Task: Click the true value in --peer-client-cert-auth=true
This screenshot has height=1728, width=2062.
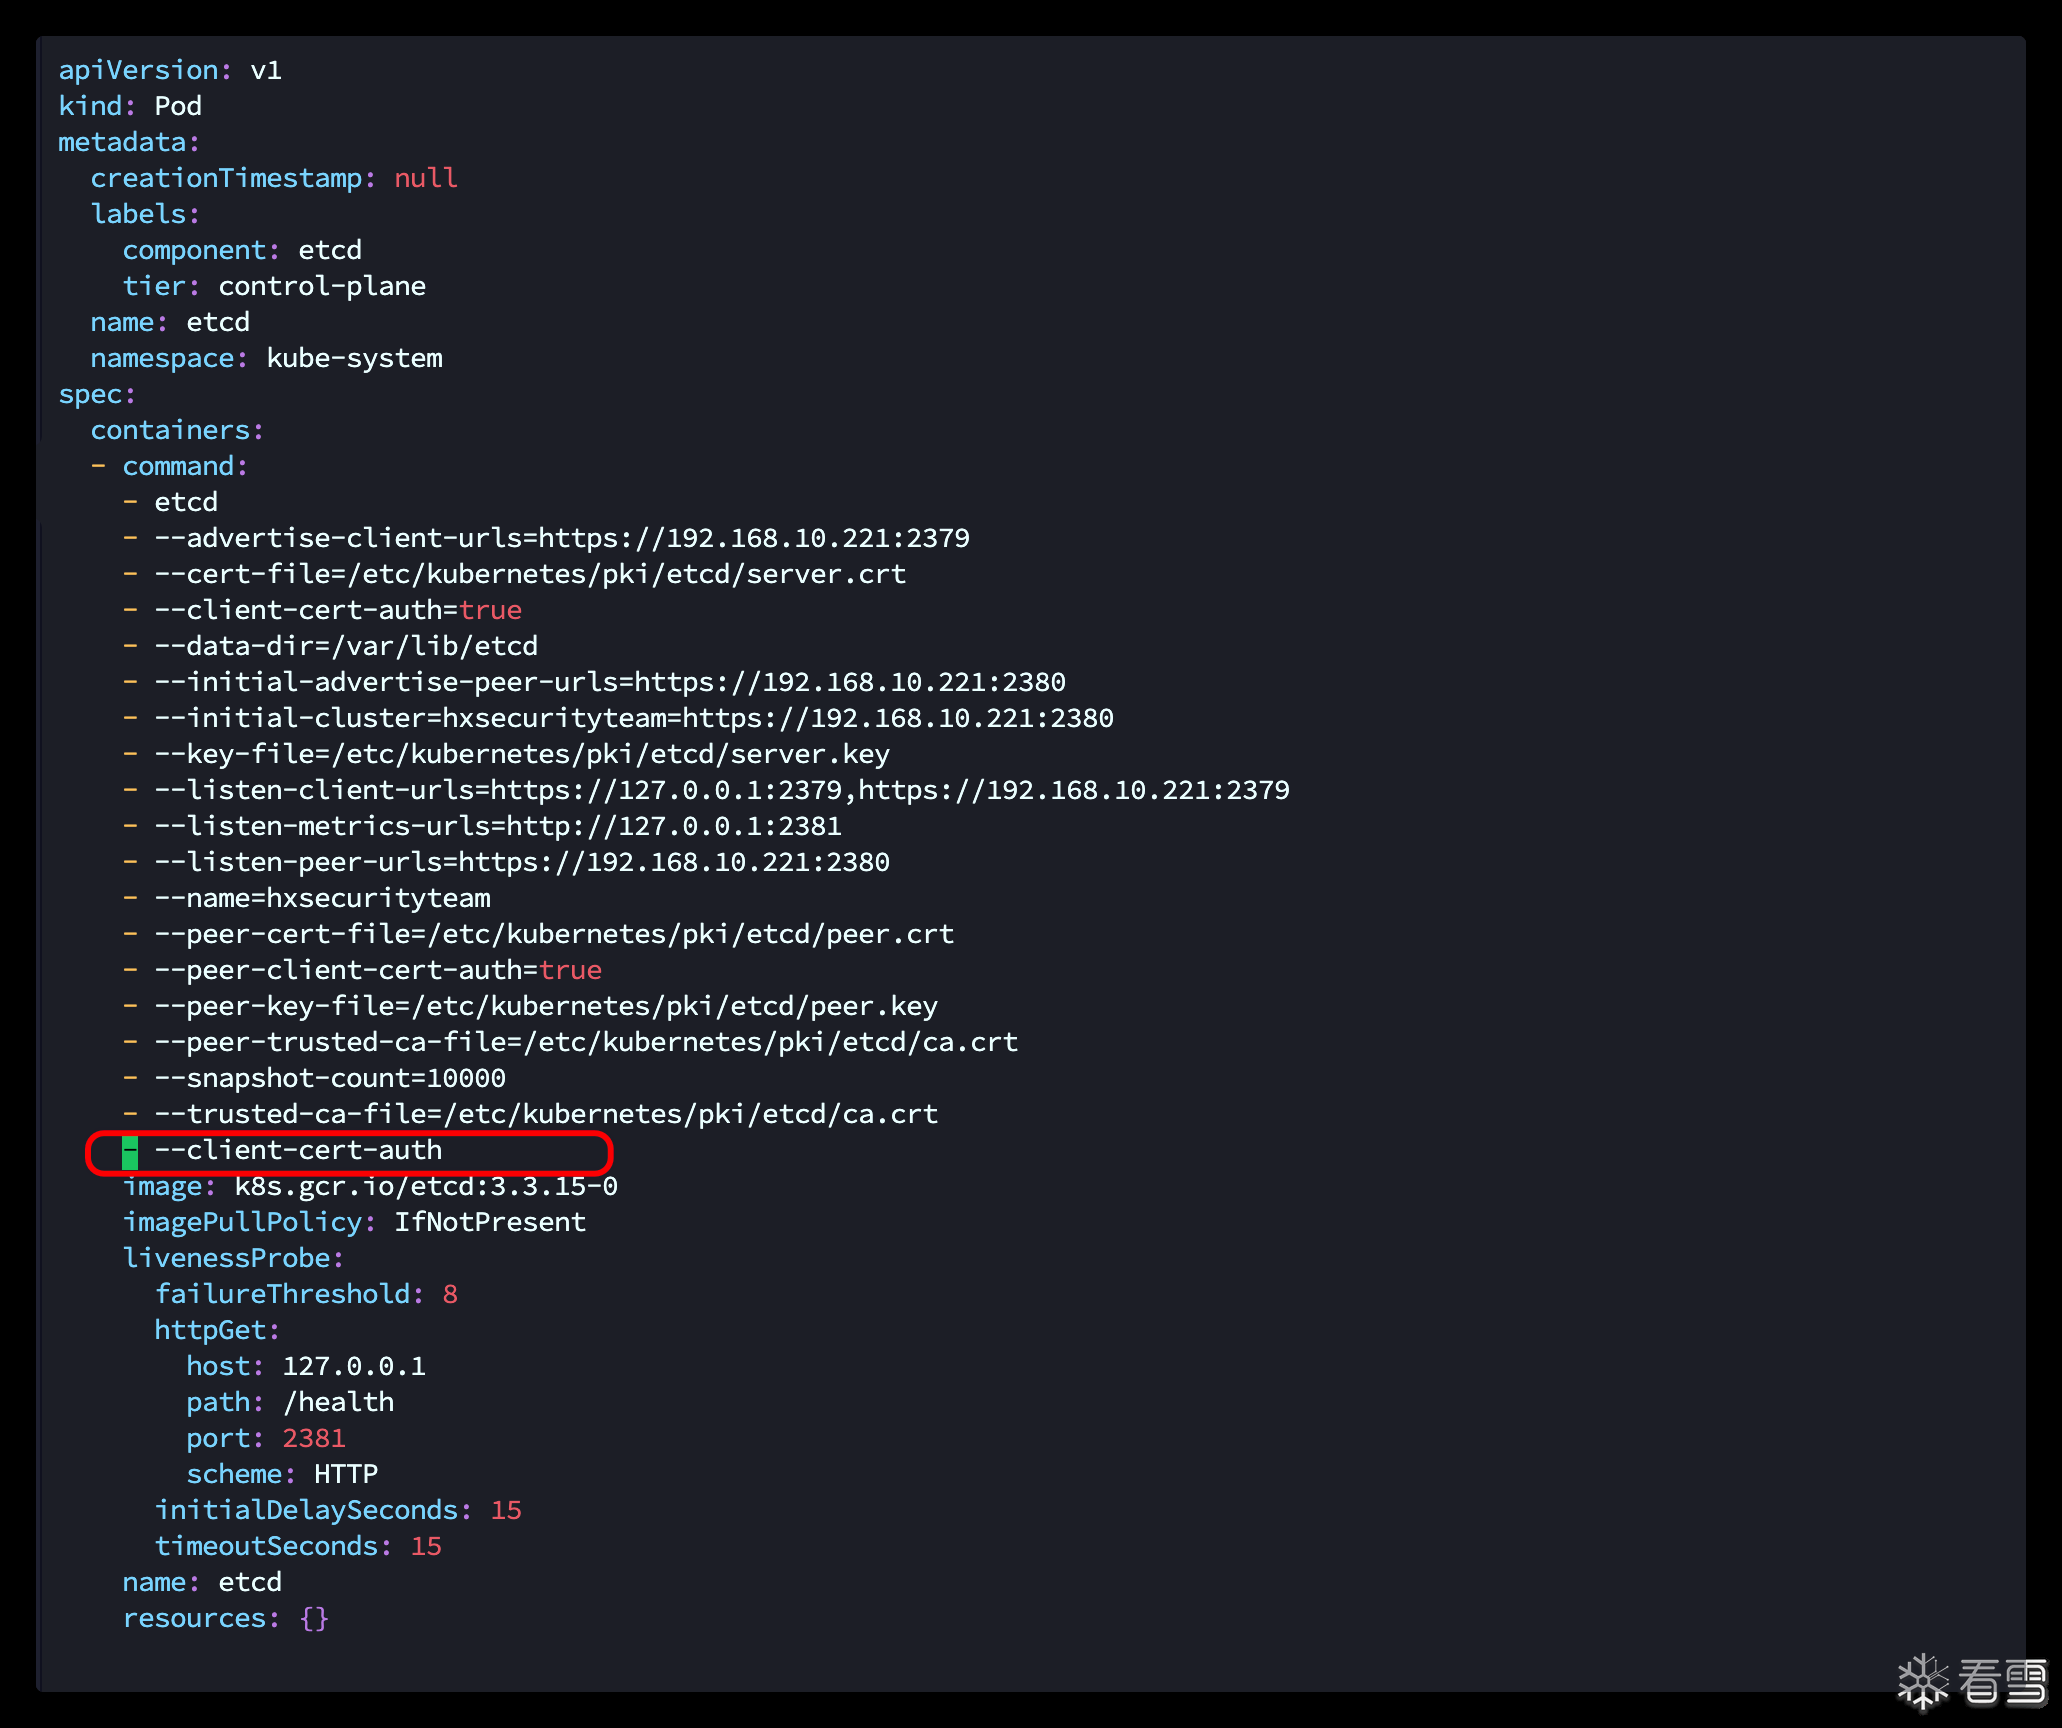Action: [570, 970]
